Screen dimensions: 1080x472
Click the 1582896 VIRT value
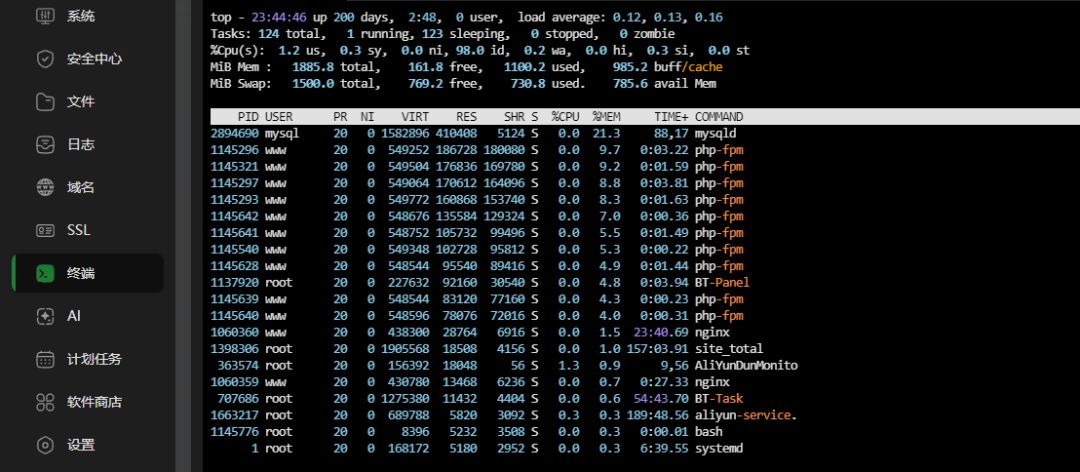point(405,134)
